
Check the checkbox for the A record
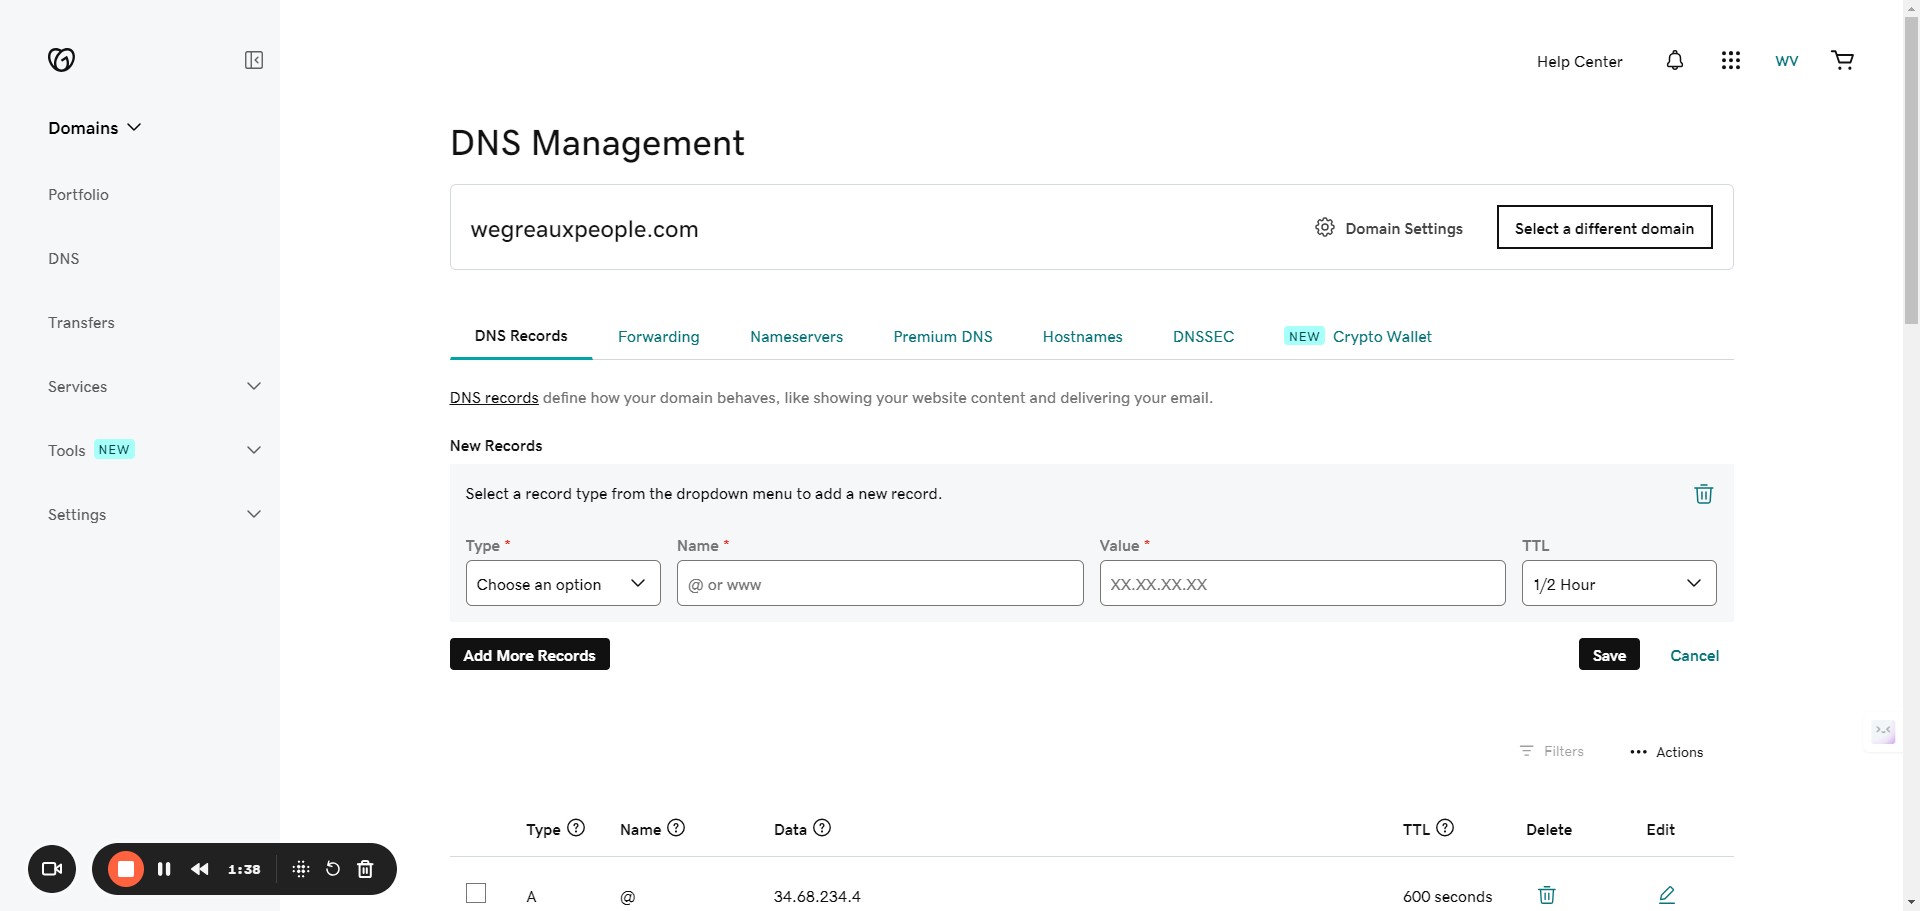(x=476, y=893)
